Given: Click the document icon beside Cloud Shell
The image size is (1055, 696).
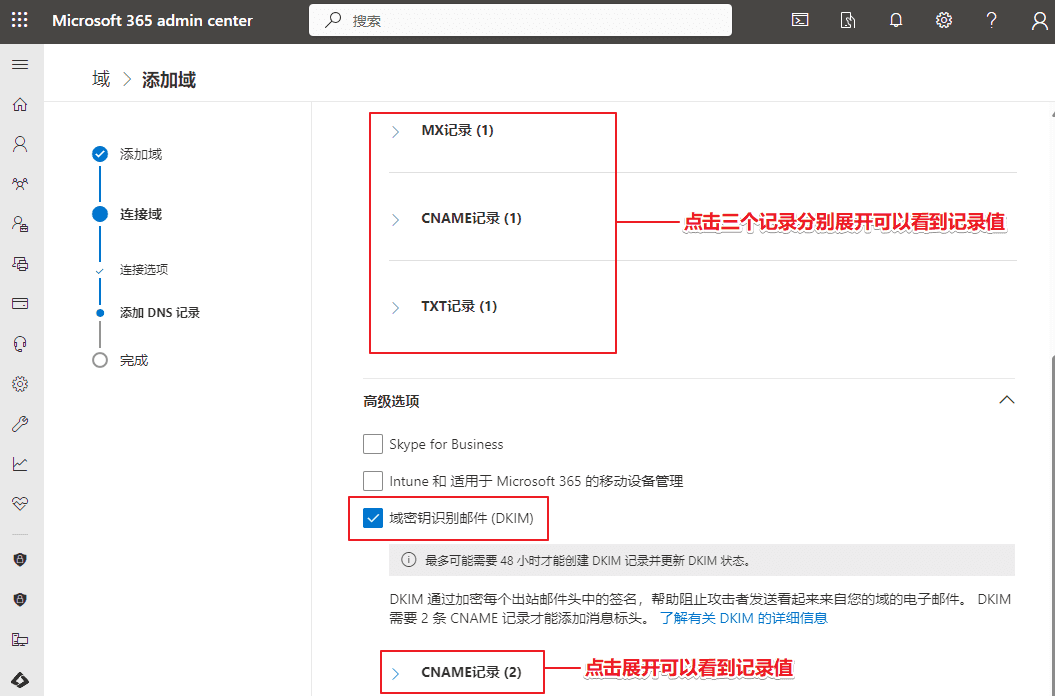Looking at the screenshot, I should 848,20.
